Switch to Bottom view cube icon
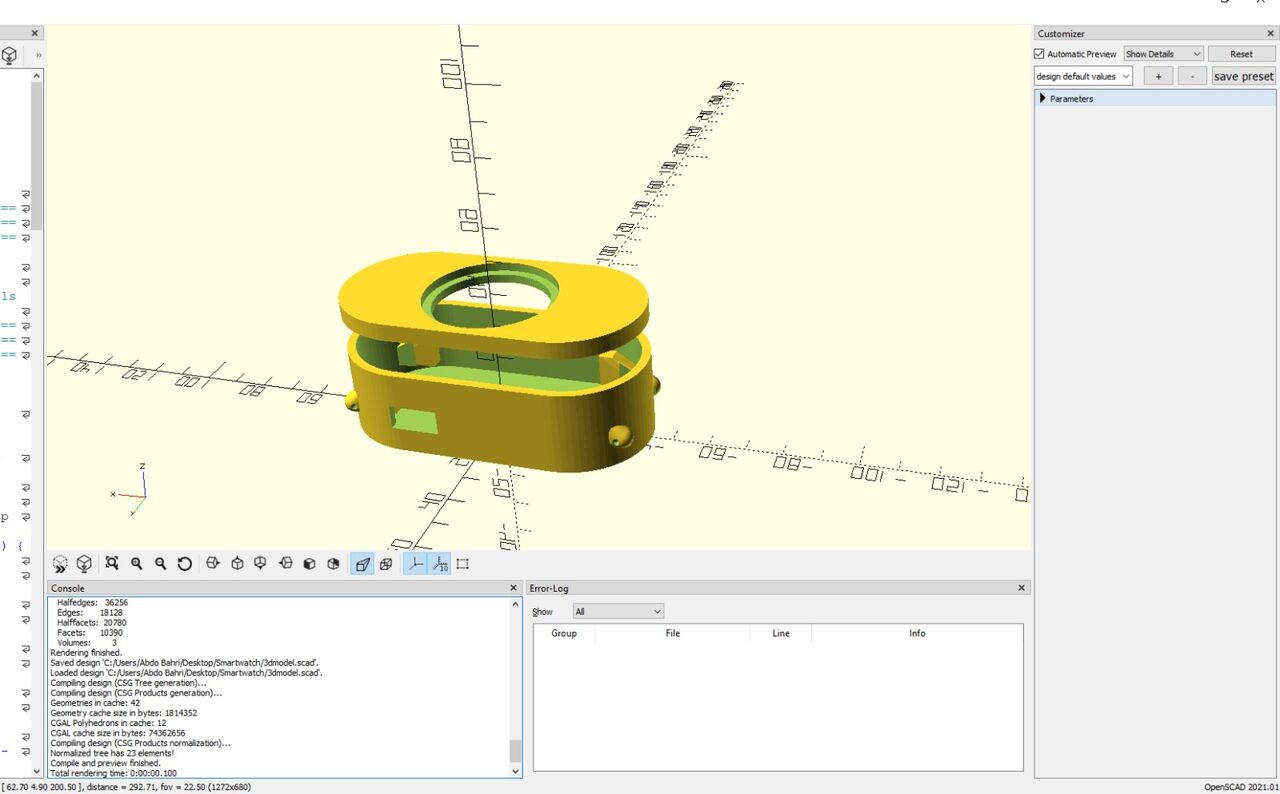Image resolution: width=1280 pixels, height=794 pixels. [261, 564]
